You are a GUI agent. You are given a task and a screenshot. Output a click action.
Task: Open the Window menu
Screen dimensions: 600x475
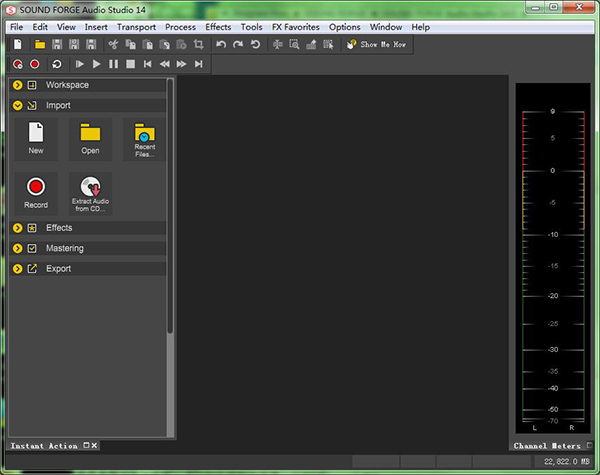point(386,27)
